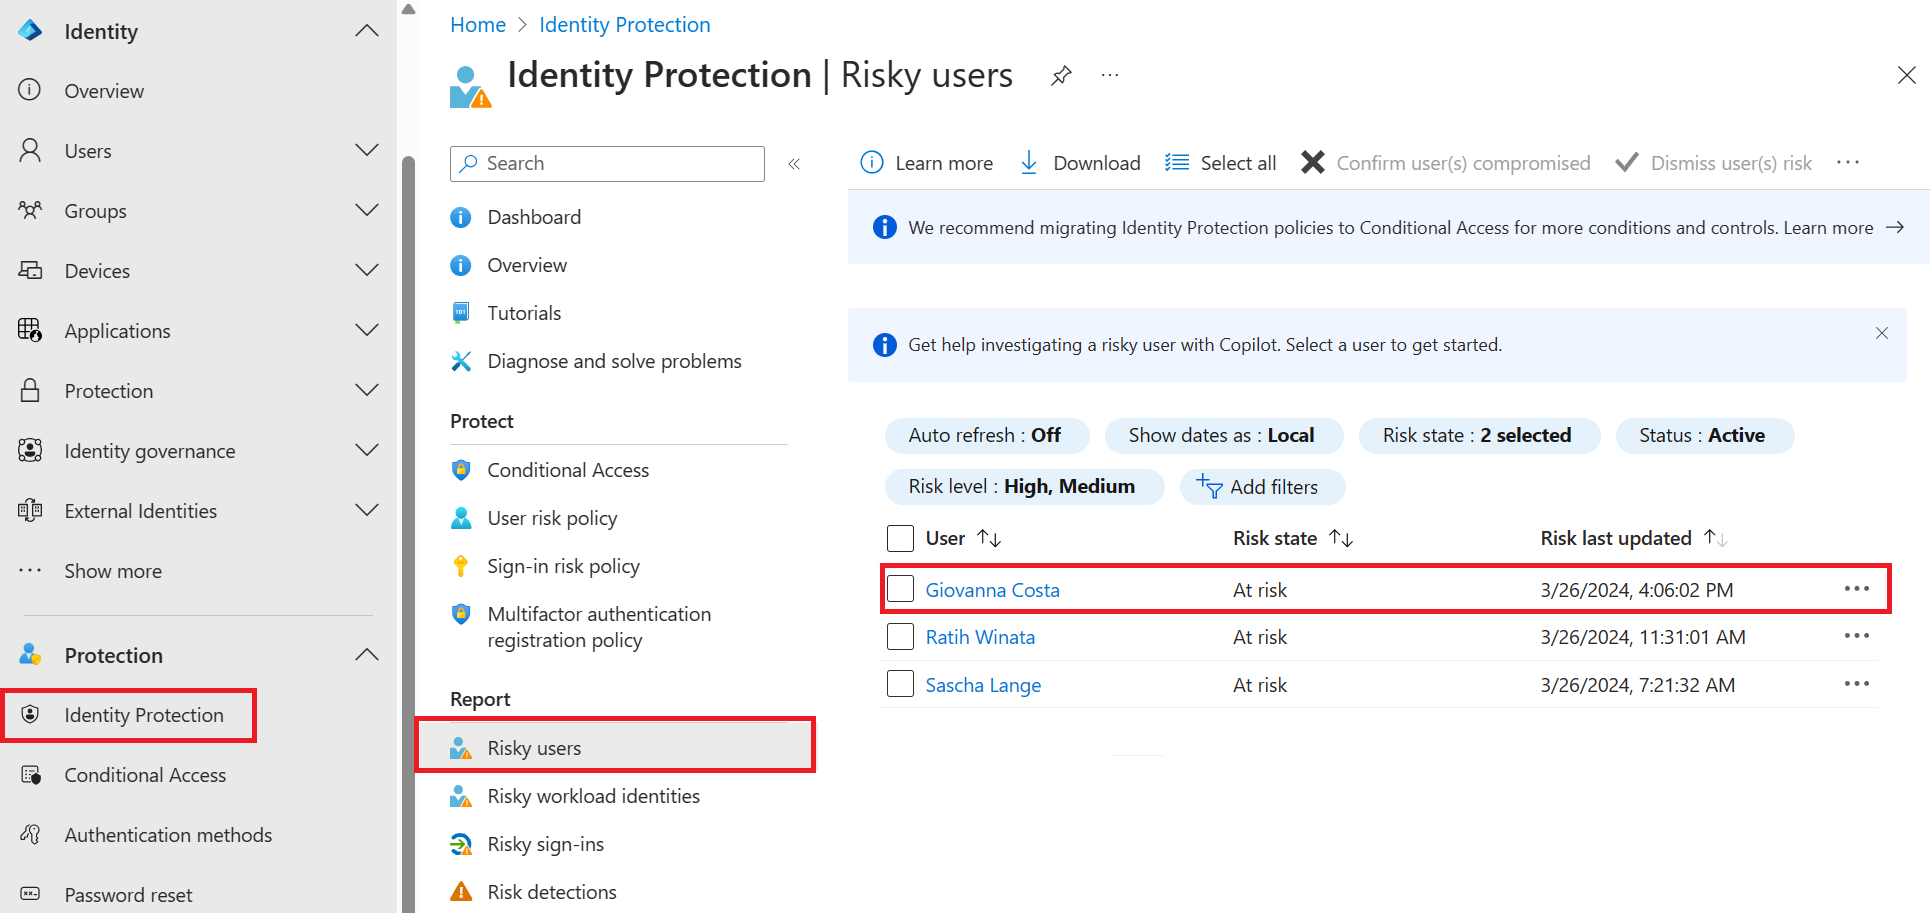This screenshot has height=913, width=1932.
Task: Open the User risk policy item
Action: (551, 517)
